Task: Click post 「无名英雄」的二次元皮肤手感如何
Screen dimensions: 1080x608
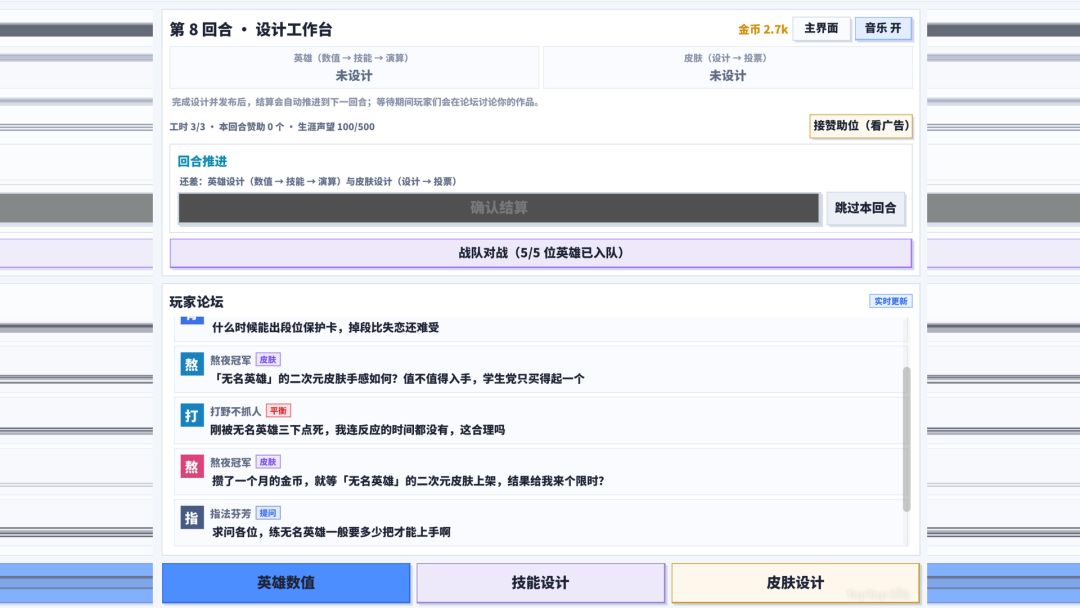Action: (x=399, y=379)
